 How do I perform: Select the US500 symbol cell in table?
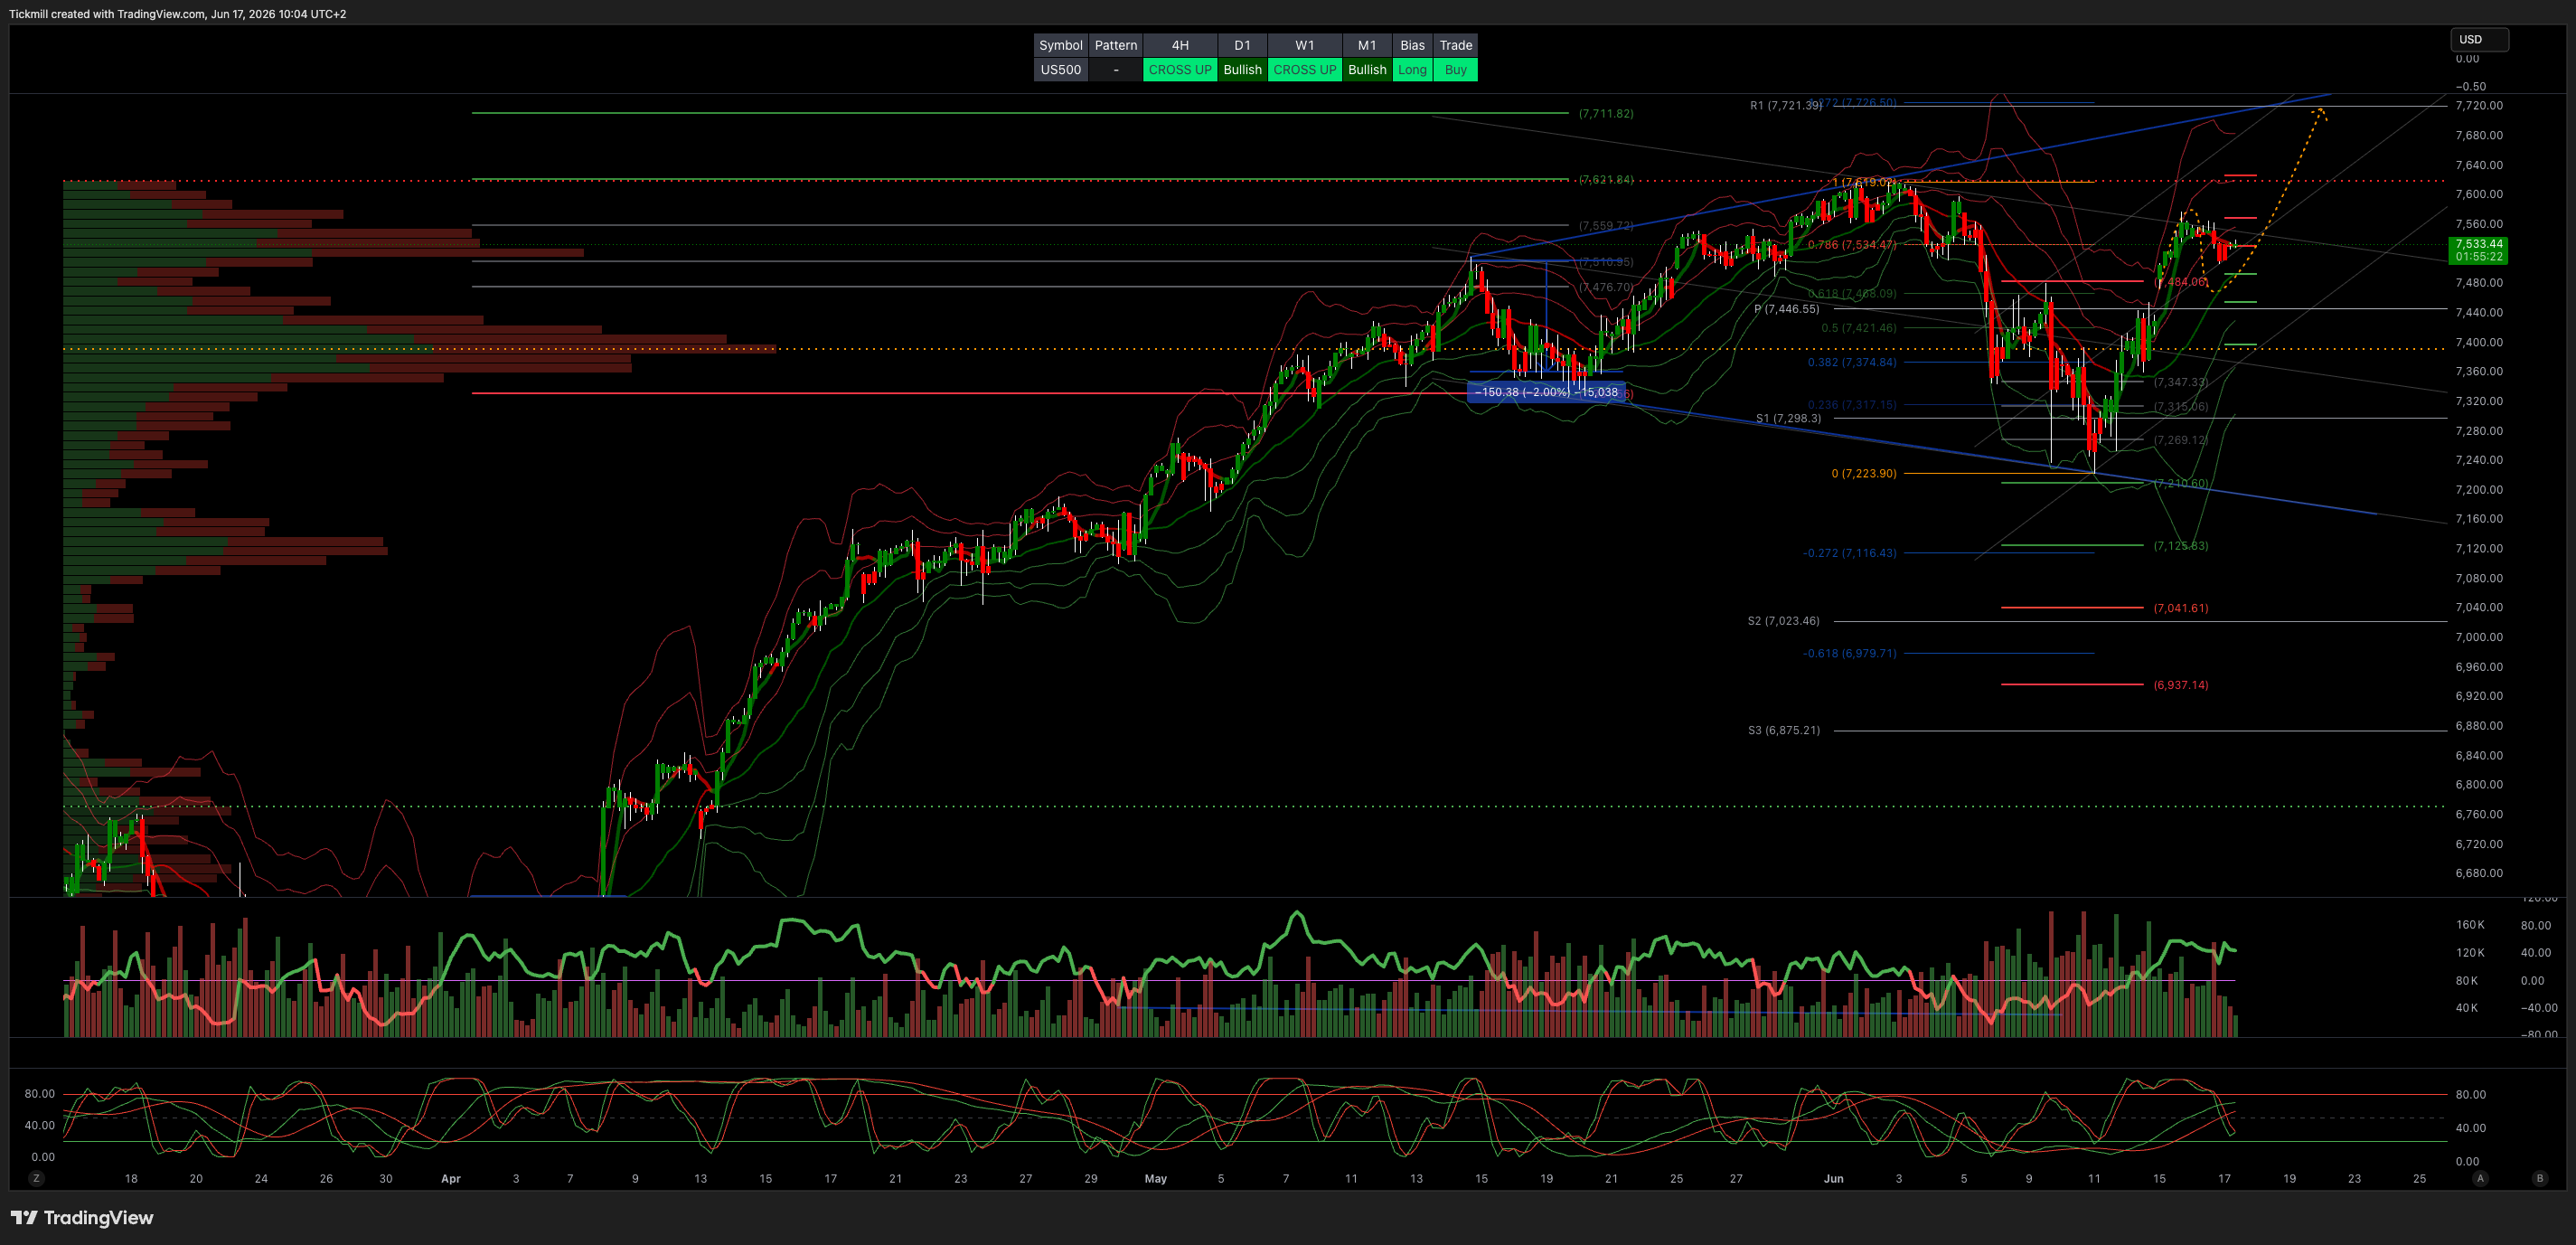click(x=1060, y=70)
